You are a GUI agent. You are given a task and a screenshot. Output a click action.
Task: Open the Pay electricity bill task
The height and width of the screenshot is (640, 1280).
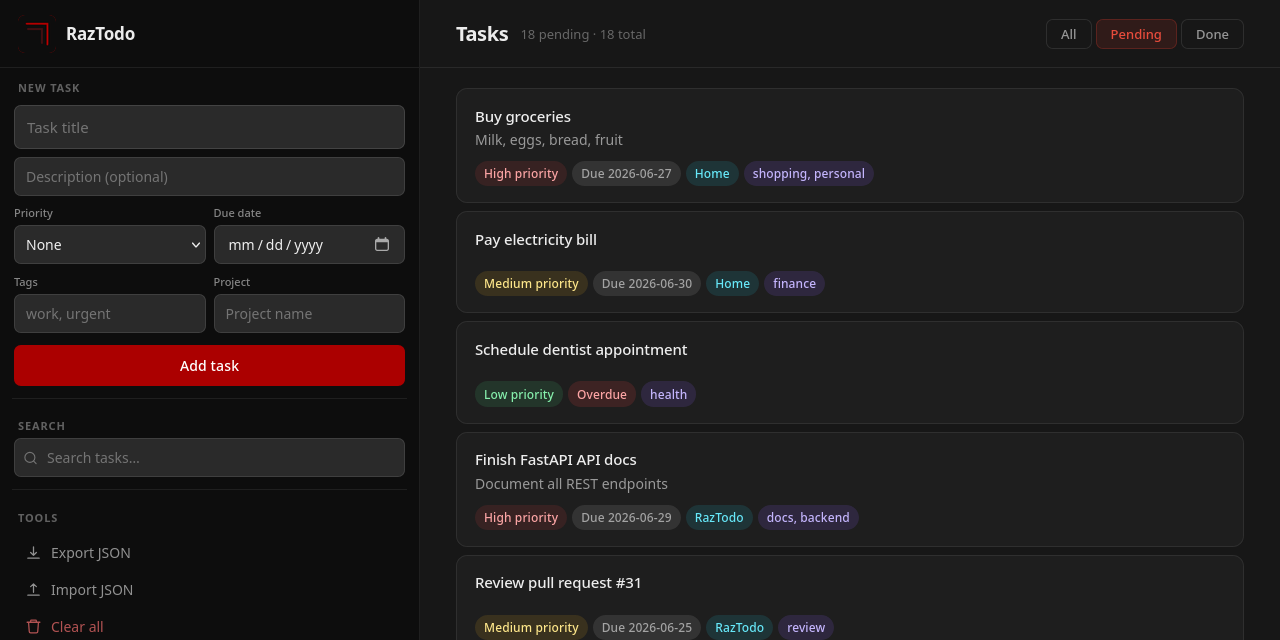[x=536, y=240]
